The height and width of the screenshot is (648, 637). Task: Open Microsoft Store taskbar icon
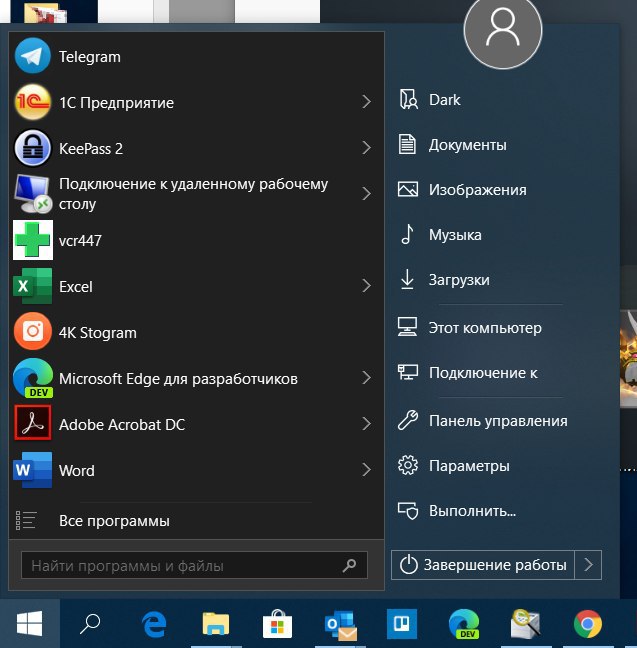click(277, 624)
